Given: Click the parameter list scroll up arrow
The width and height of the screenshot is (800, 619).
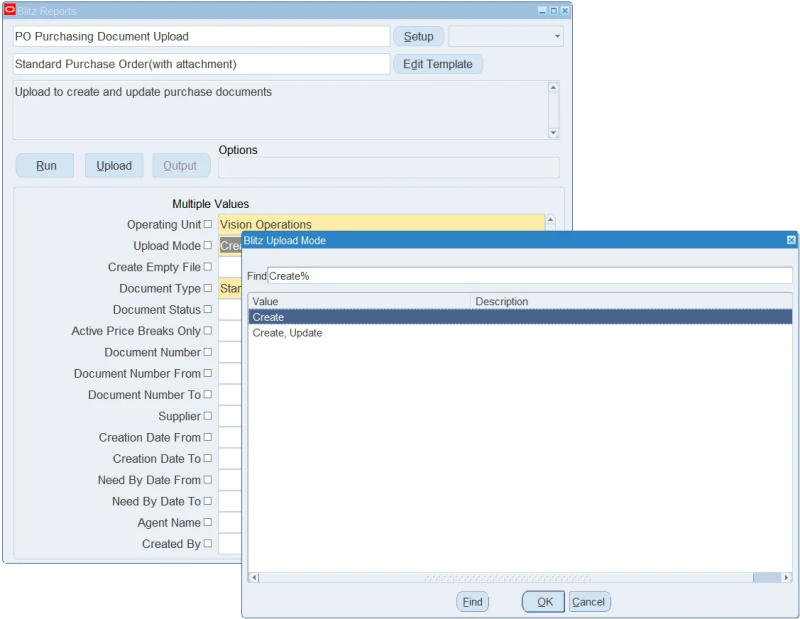Looking at the screenshot, I should (550, 220).
